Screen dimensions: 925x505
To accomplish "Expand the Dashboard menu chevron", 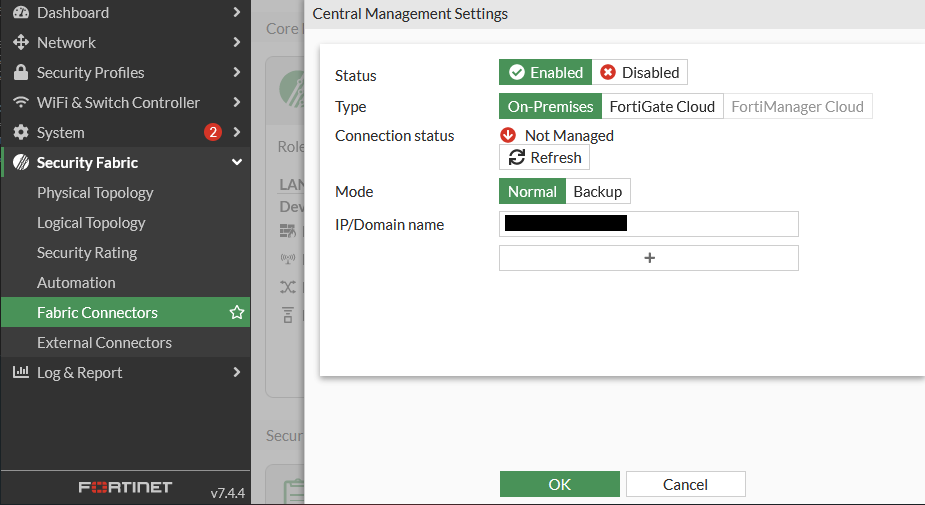I will point(236,13).
